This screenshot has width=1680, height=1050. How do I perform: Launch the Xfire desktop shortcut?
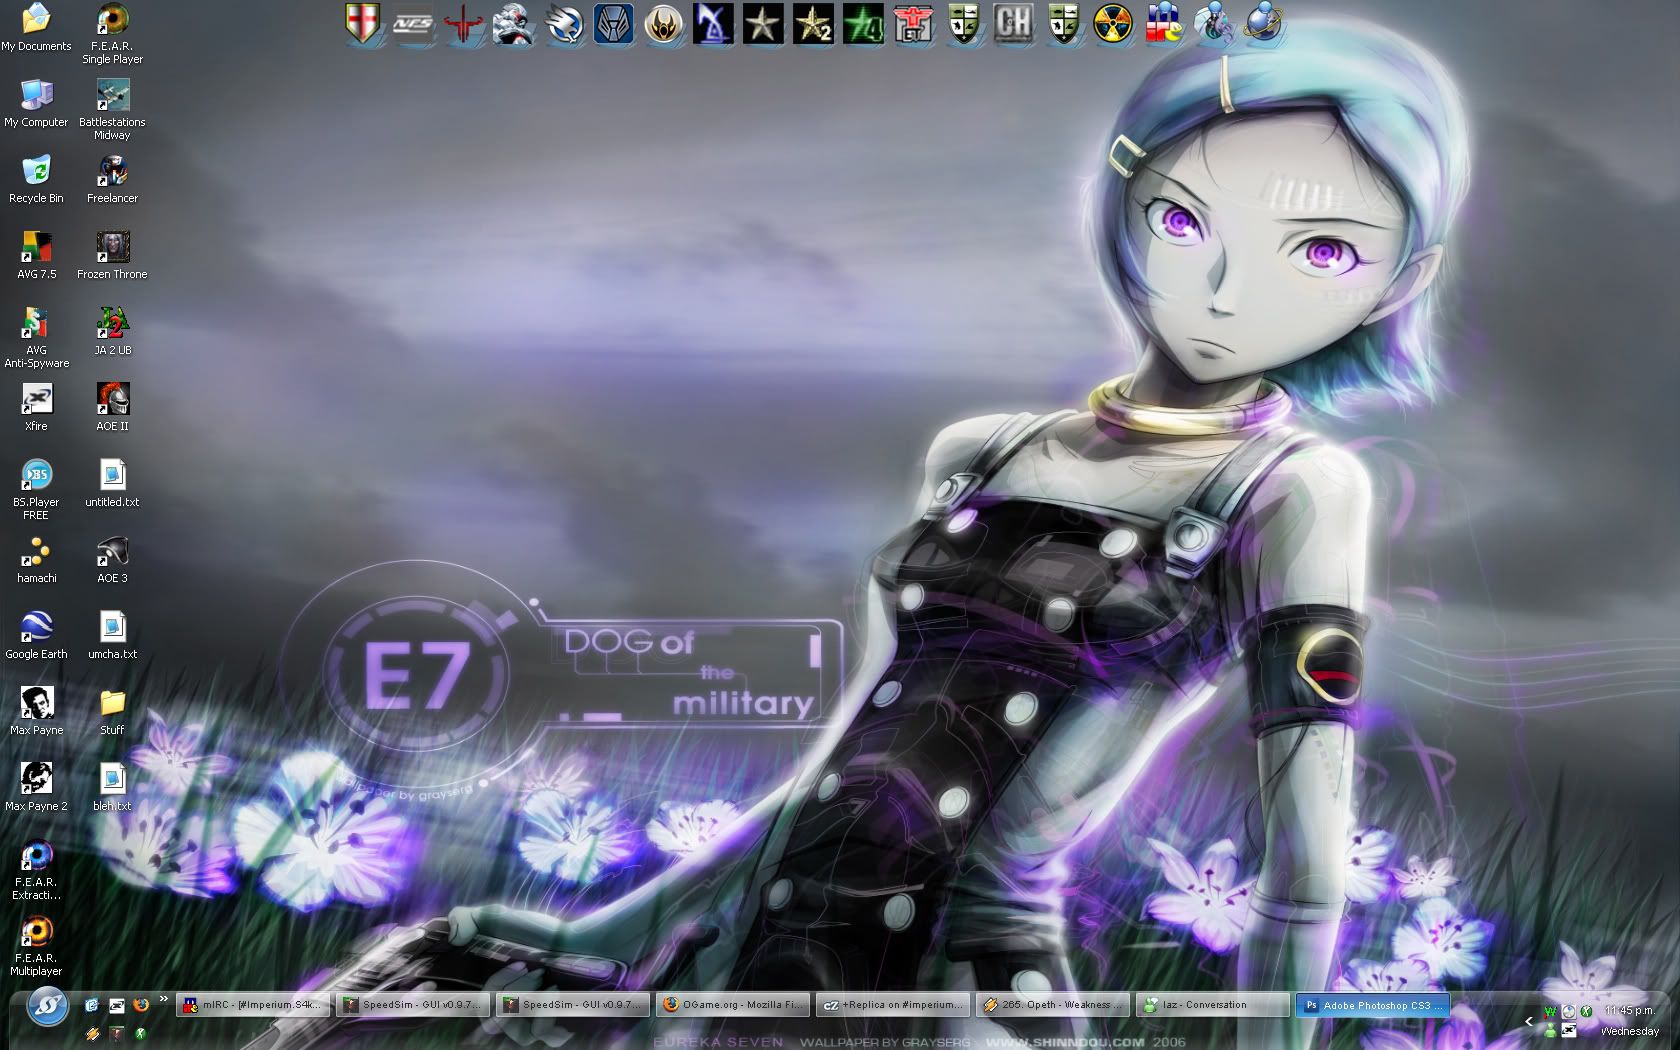click(36, 407)
